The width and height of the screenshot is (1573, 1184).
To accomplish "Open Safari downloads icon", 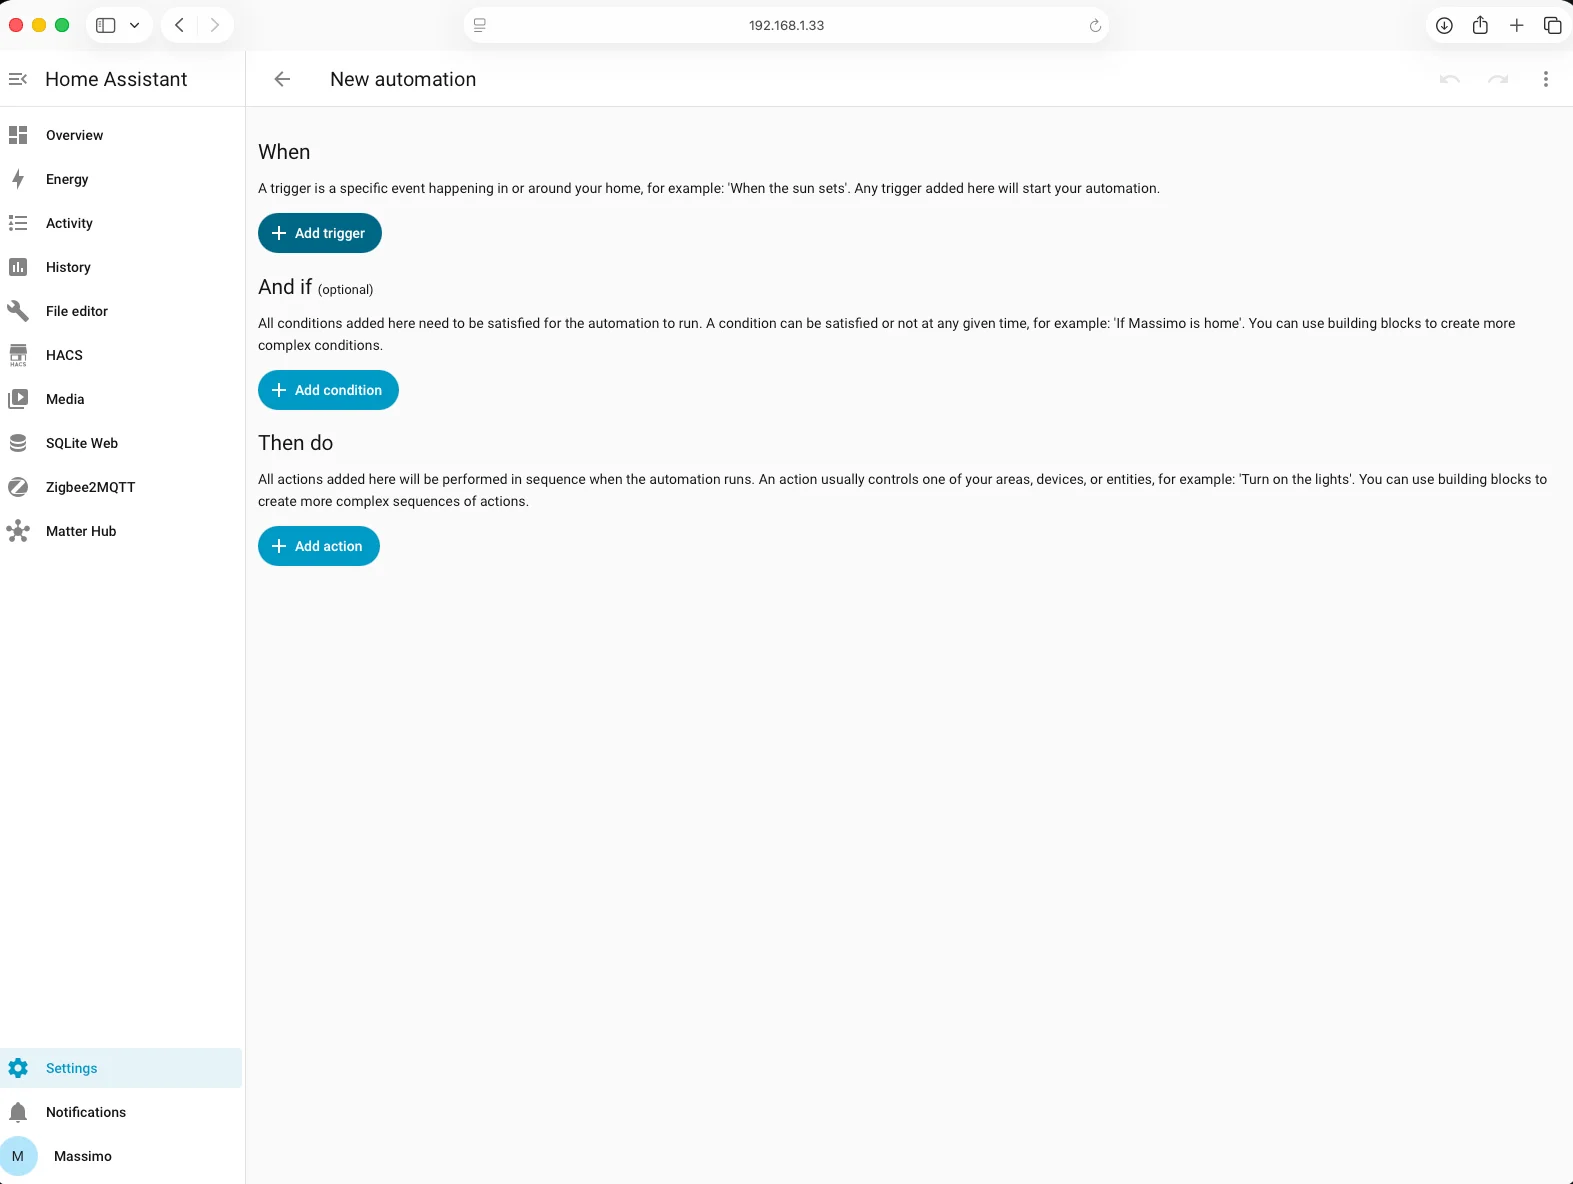I will [1444, 25].
